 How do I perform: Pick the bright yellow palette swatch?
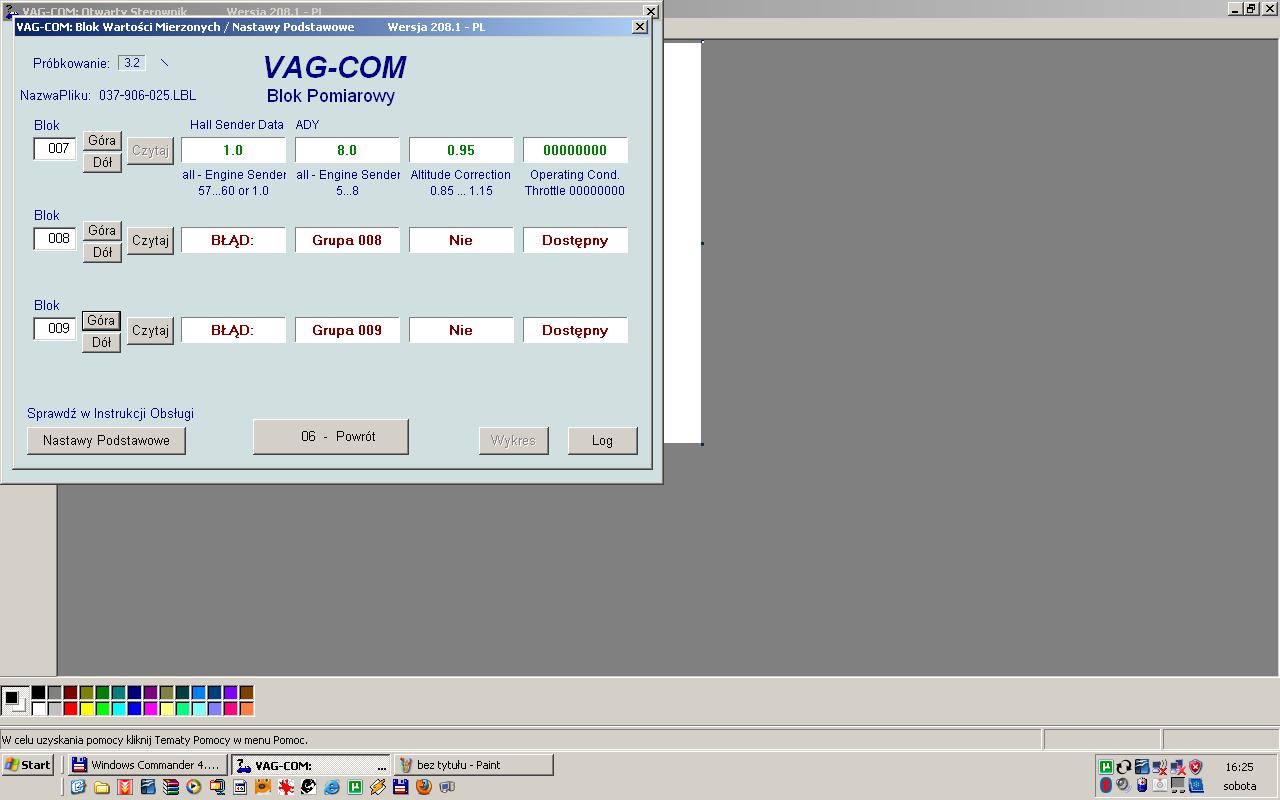86,709
